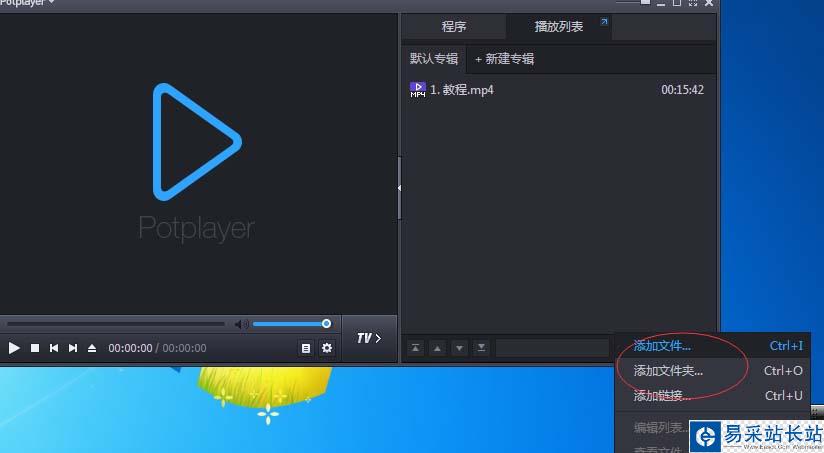This screenshot has height=453, width=824.
Task: Choose 添加链接... from the context menu
Action: coord(713,395)
